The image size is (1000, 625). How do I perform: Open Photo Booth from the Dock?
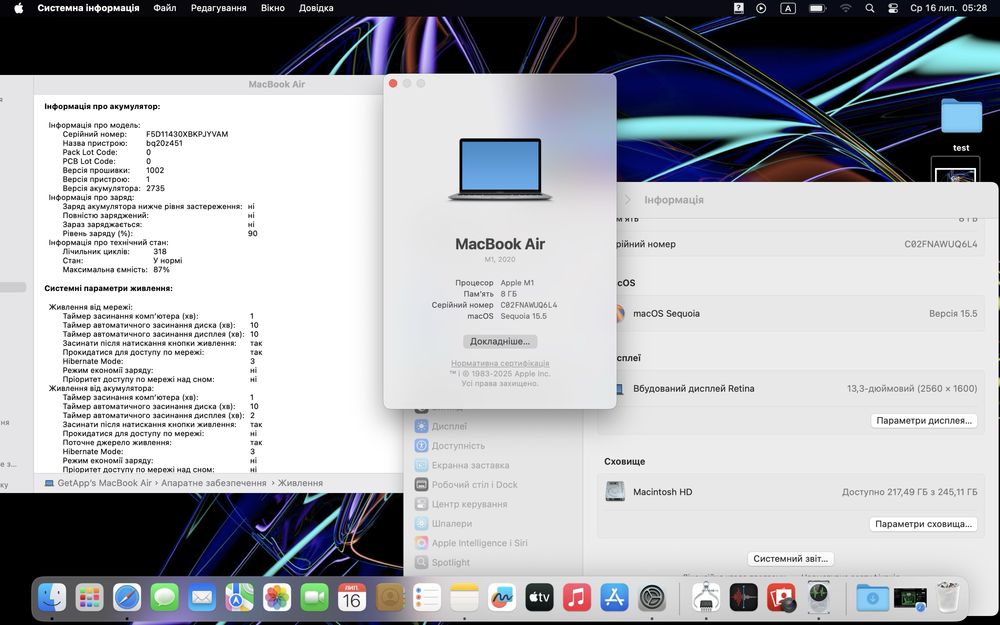[781, 598]
